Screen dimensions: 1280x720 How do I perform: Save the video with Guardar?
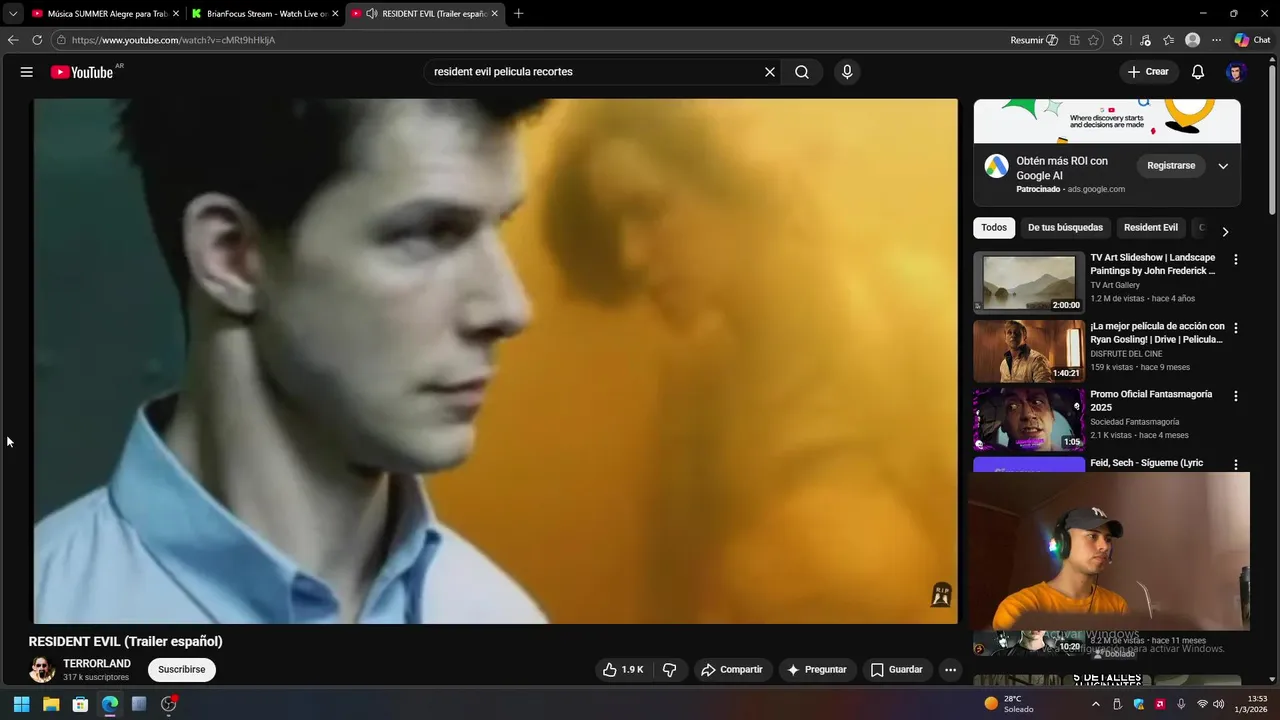click(896, 670)
